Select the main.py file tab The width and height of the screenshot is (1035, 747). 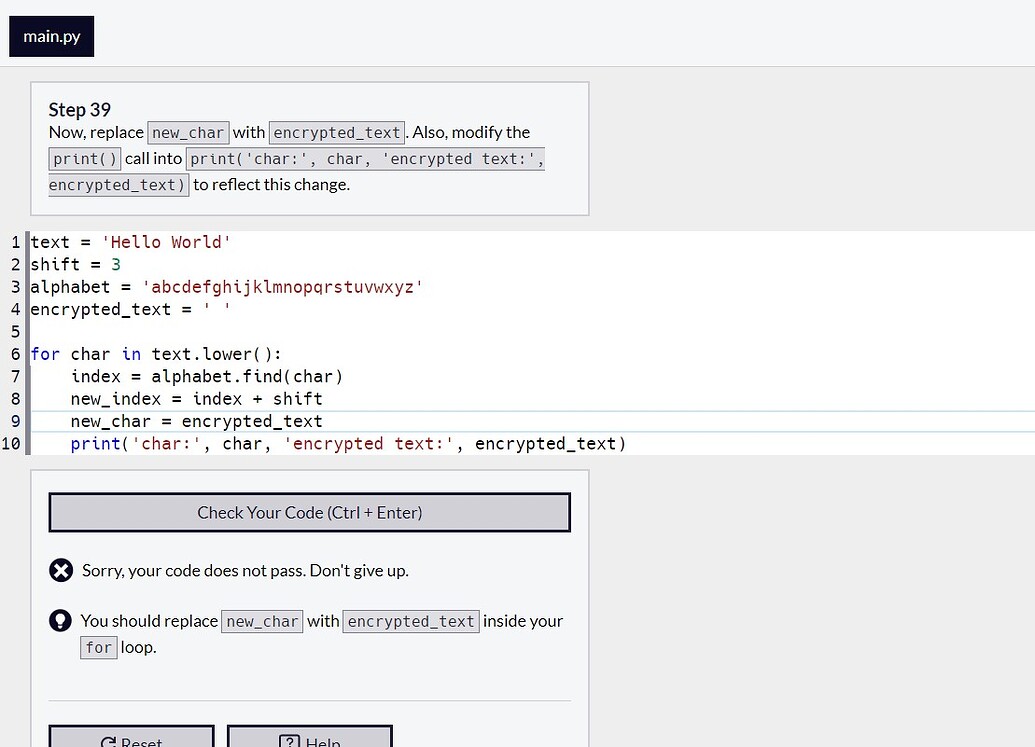(51, 36)
